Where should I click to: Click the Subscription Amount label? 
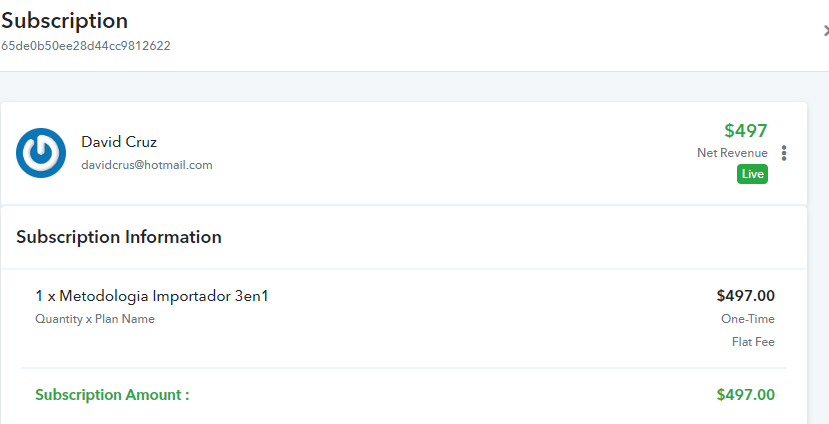click(112, 395)
